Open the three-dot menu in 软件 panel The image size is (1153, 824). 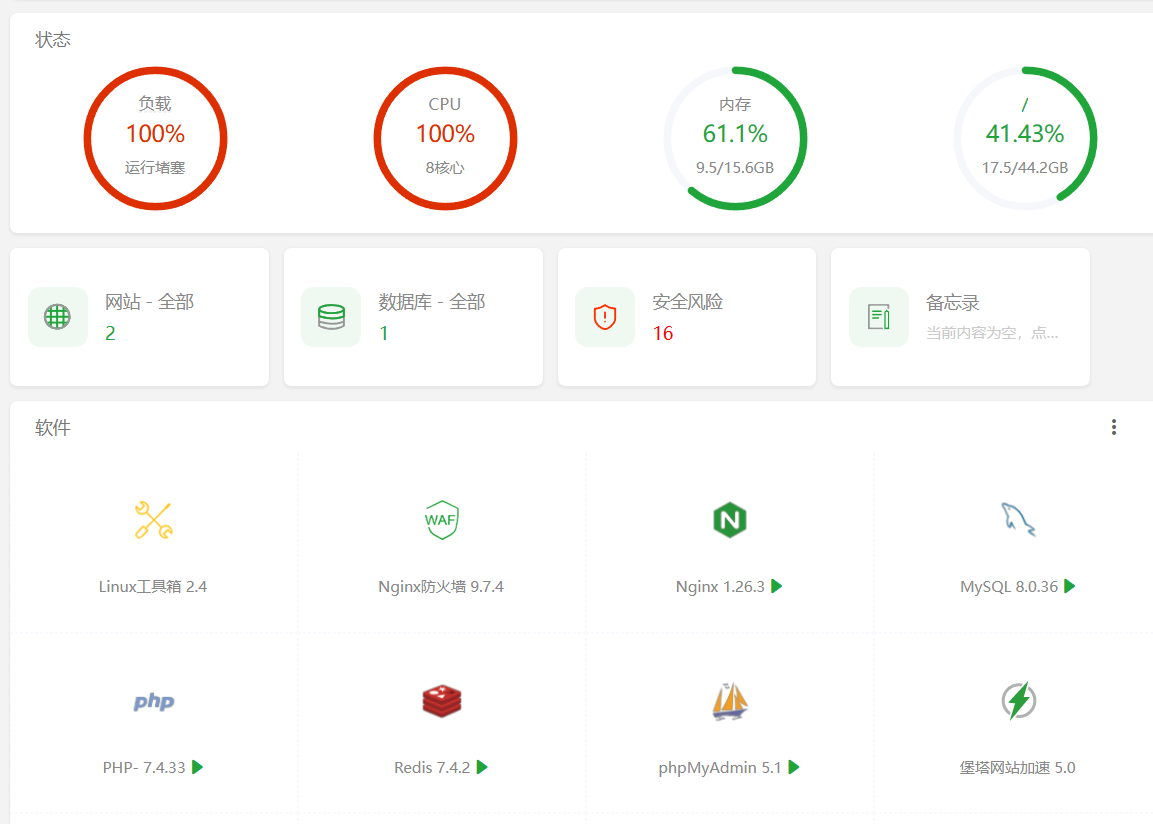coord(1114,427)
